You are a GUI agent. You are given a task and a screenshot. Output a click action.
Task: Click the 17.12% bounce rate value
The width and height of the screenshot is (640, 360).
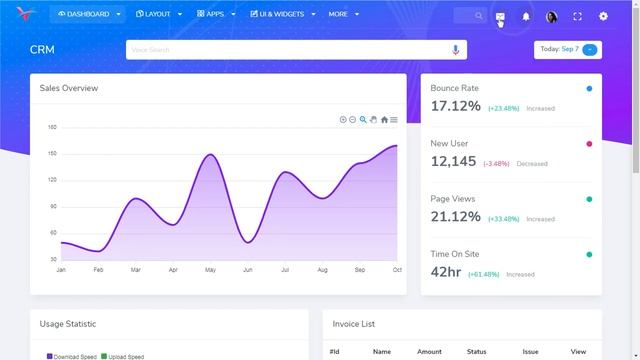pos(456,106)
